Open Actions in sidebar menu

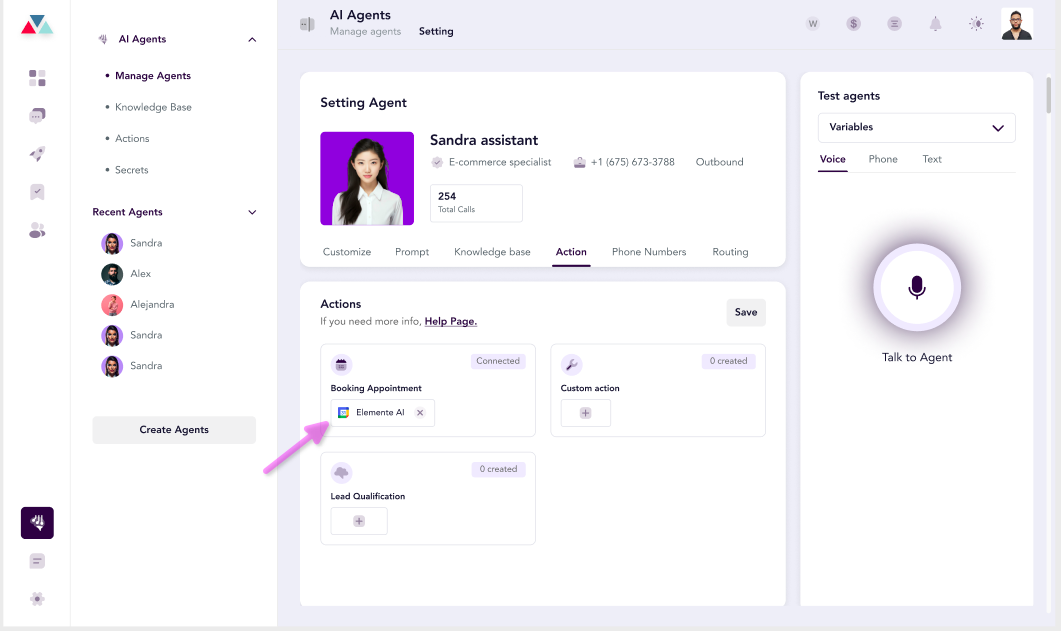pyautogui.click(x=132, y=139)
